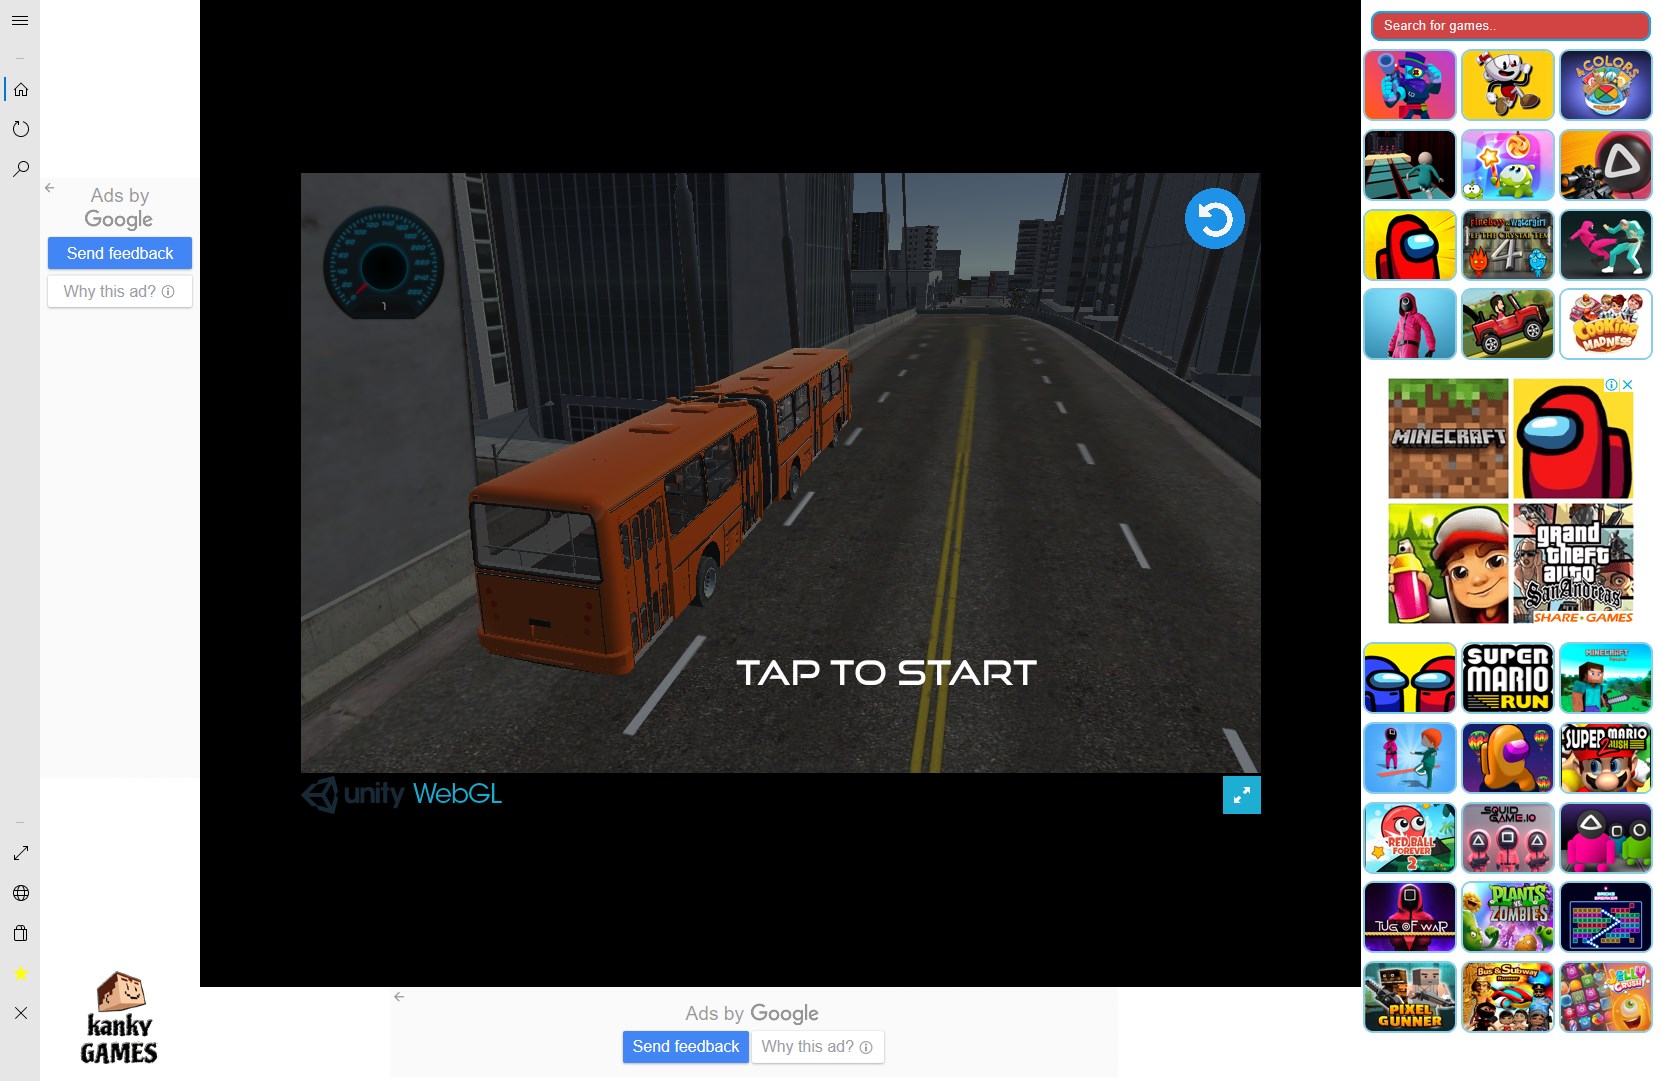Open the Cuphead game thumbnail
Viewport: 1661px width, 1081px height.
coord(1507,85)
